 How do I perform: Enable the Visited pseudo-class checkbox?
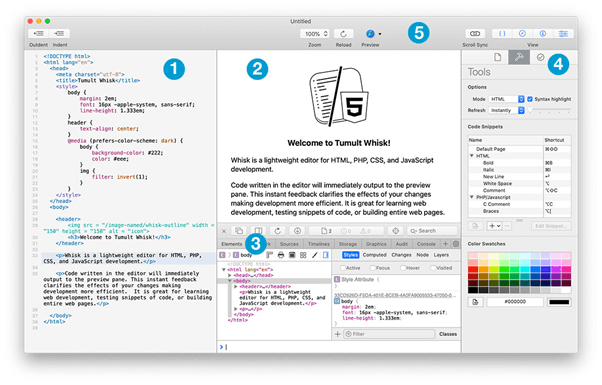(x=433, y=268)
